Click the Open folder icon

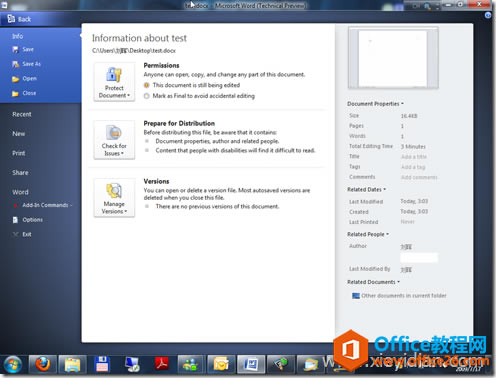point(15,79)
